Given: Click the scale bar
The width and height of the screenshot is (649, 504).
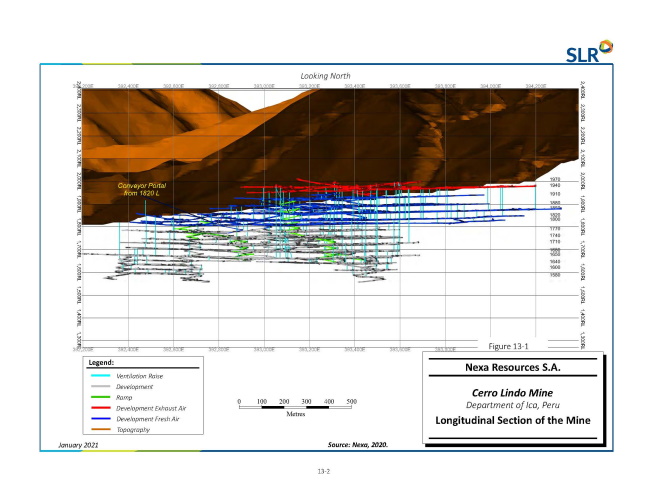Looking at the screenshot, I should (295, 407).
